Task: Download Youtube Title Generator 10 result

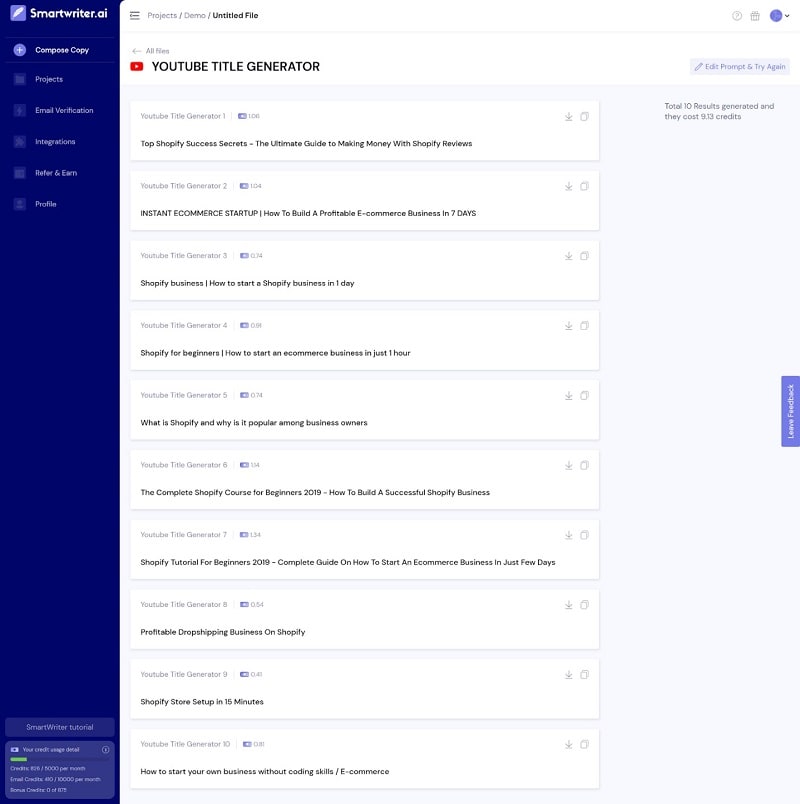Action: 569,744
